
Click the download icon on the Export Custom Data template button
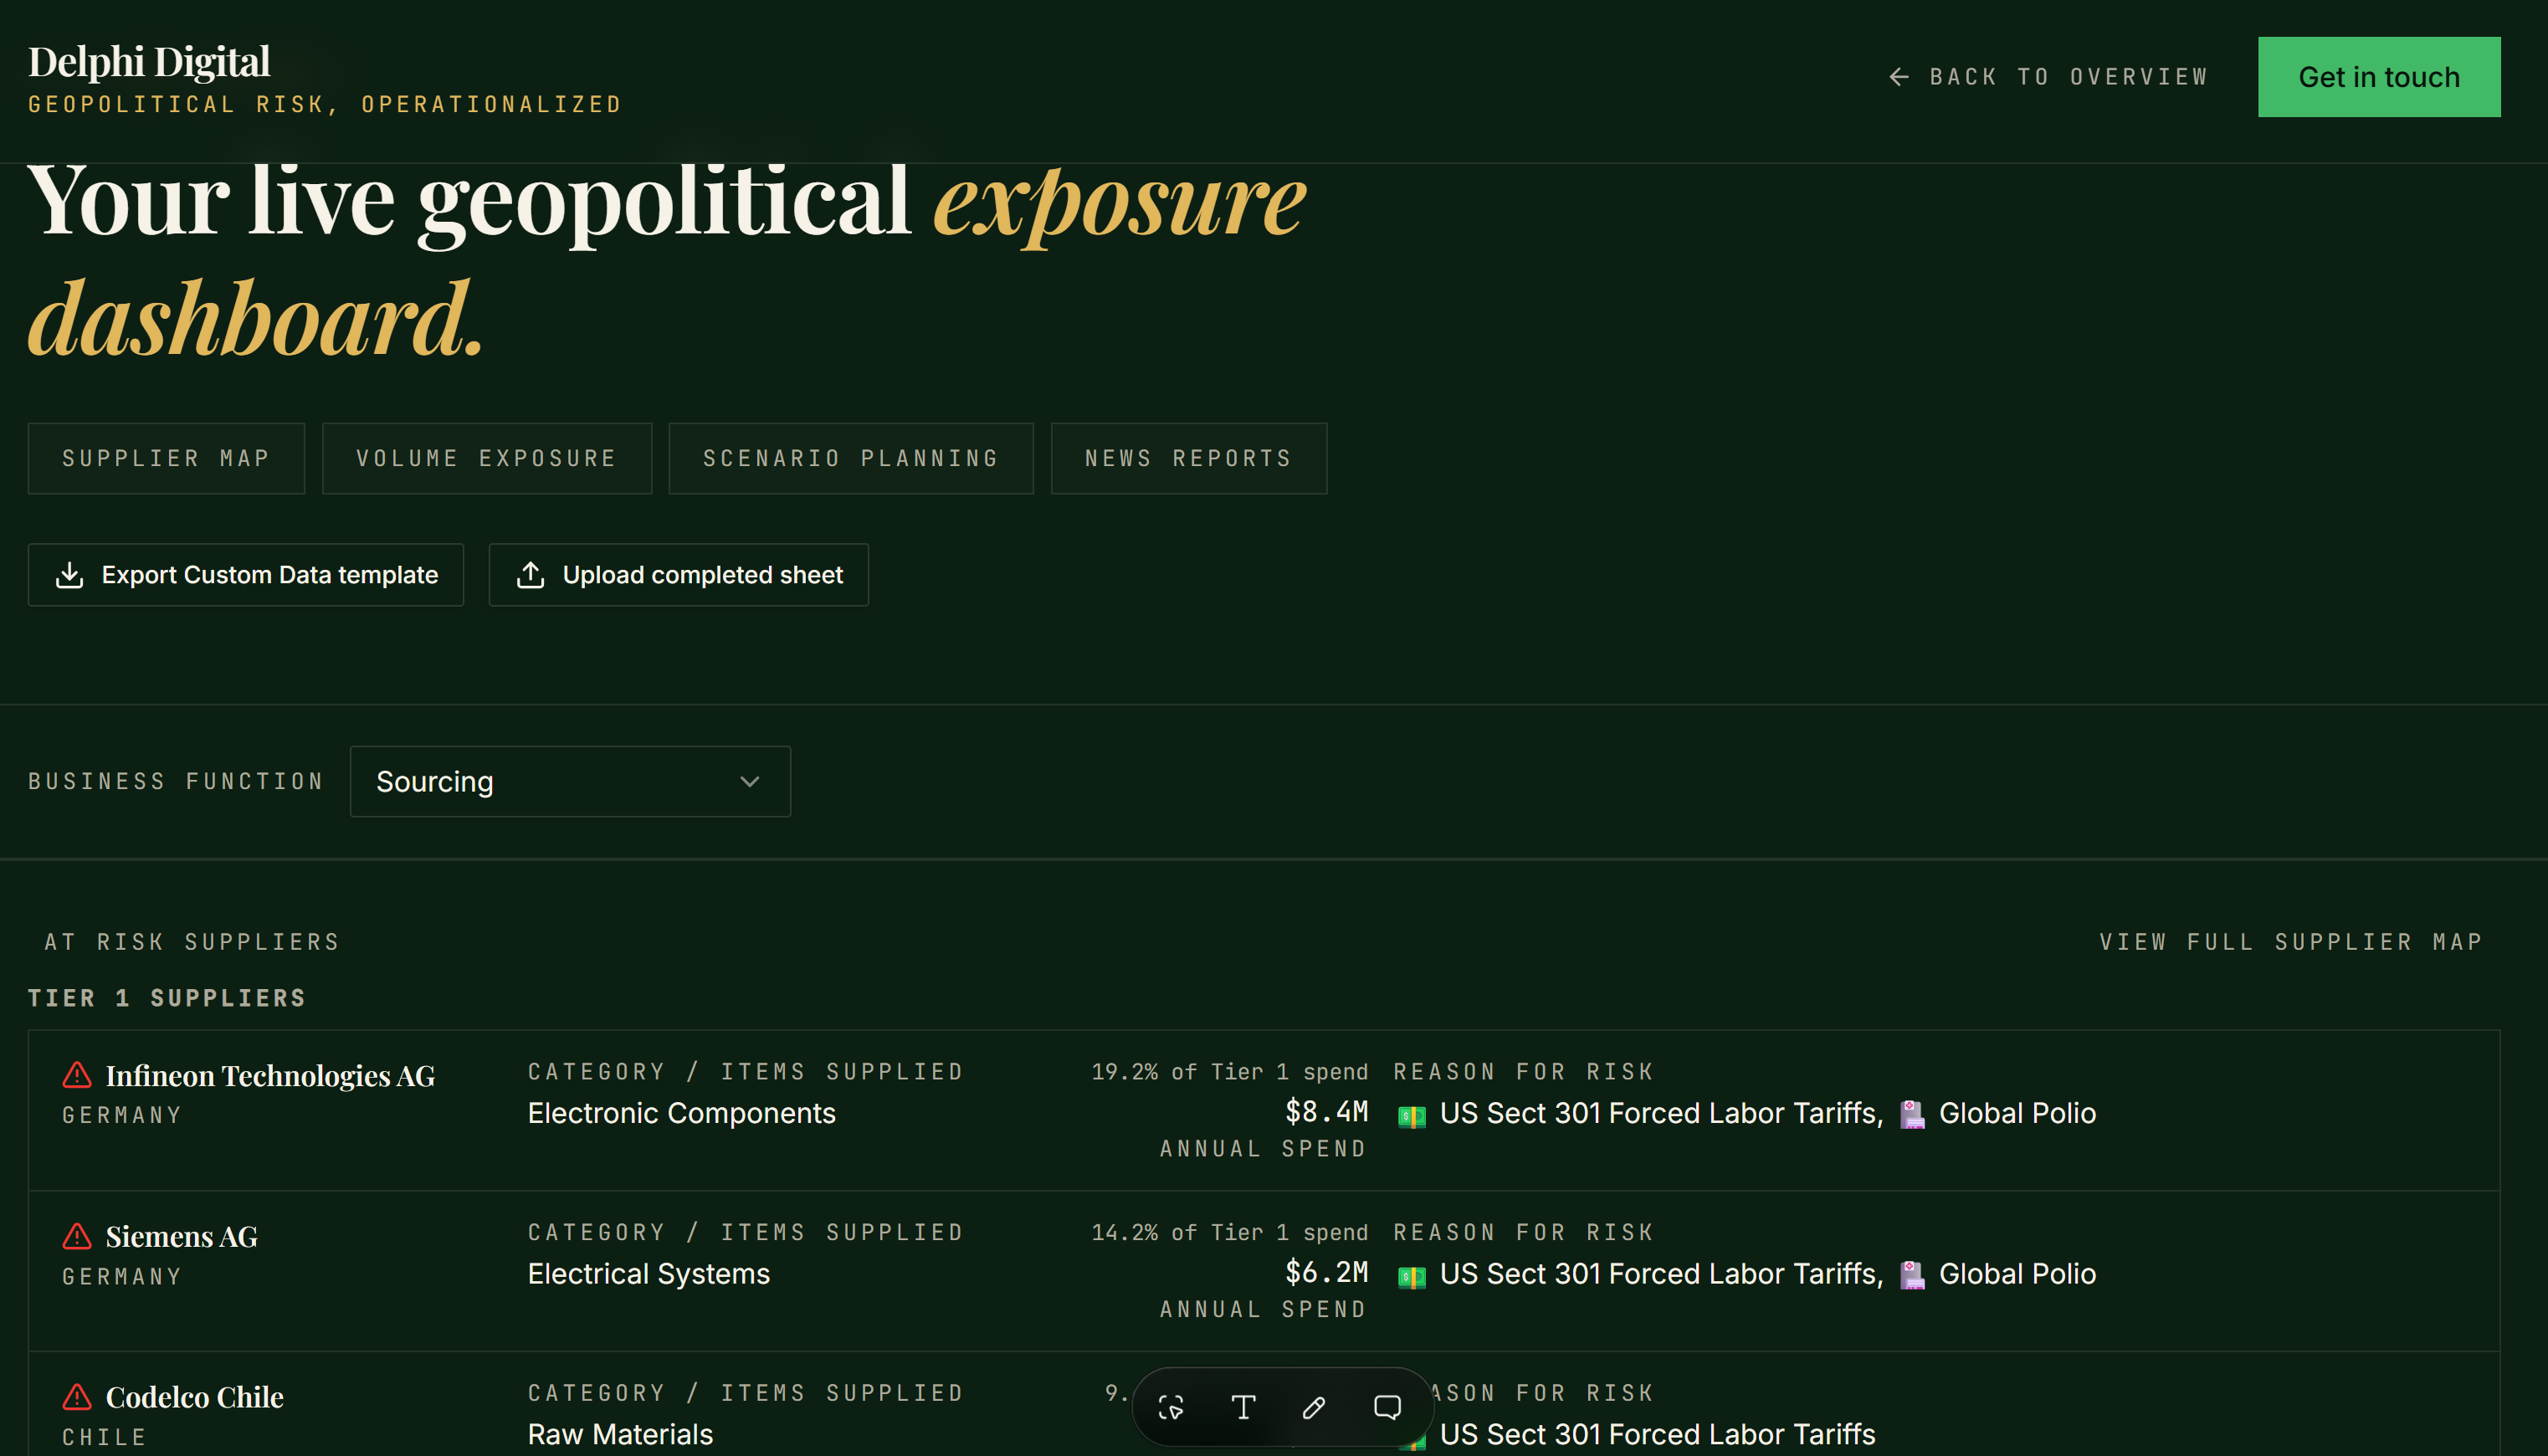[x=69, y=575]
